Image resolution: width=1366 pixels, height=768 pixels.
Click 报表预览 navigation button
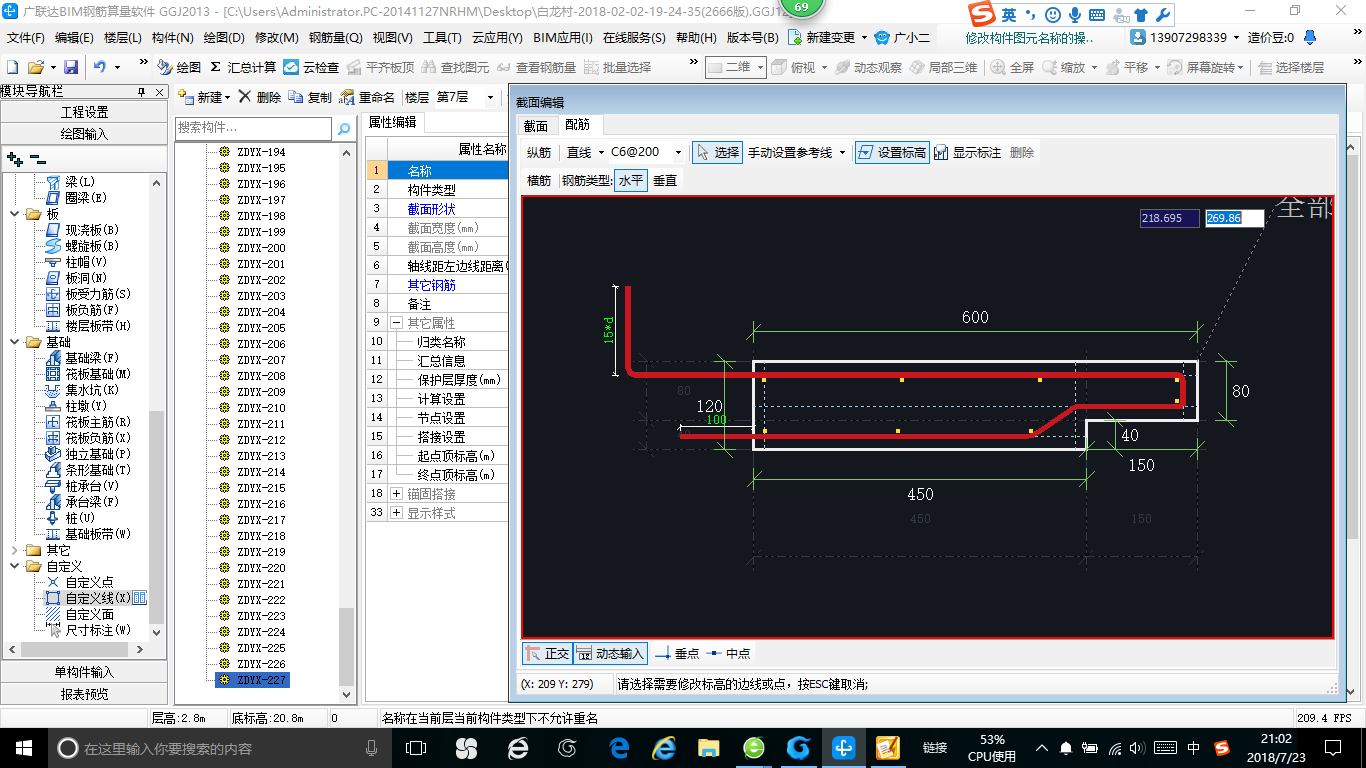click(x=84, y=694)
